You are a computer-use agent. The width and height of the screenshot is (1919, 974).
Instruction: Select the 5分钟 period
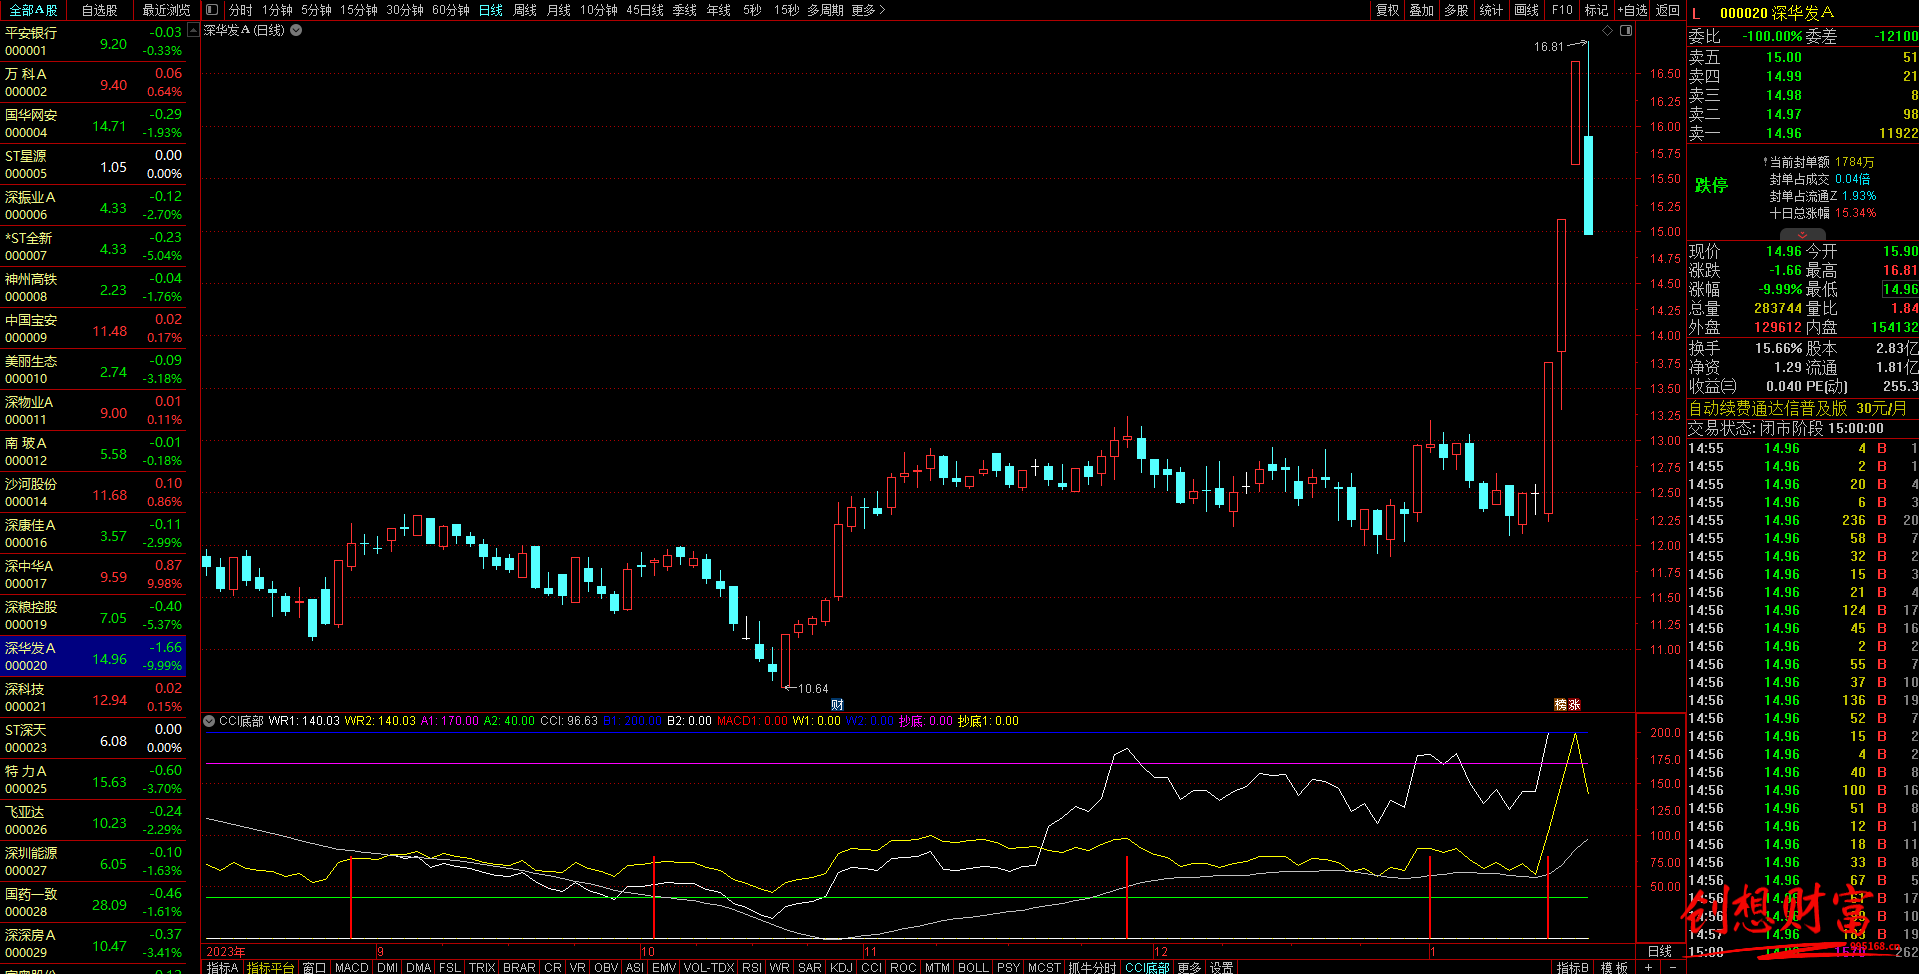[x=316, y=10]
